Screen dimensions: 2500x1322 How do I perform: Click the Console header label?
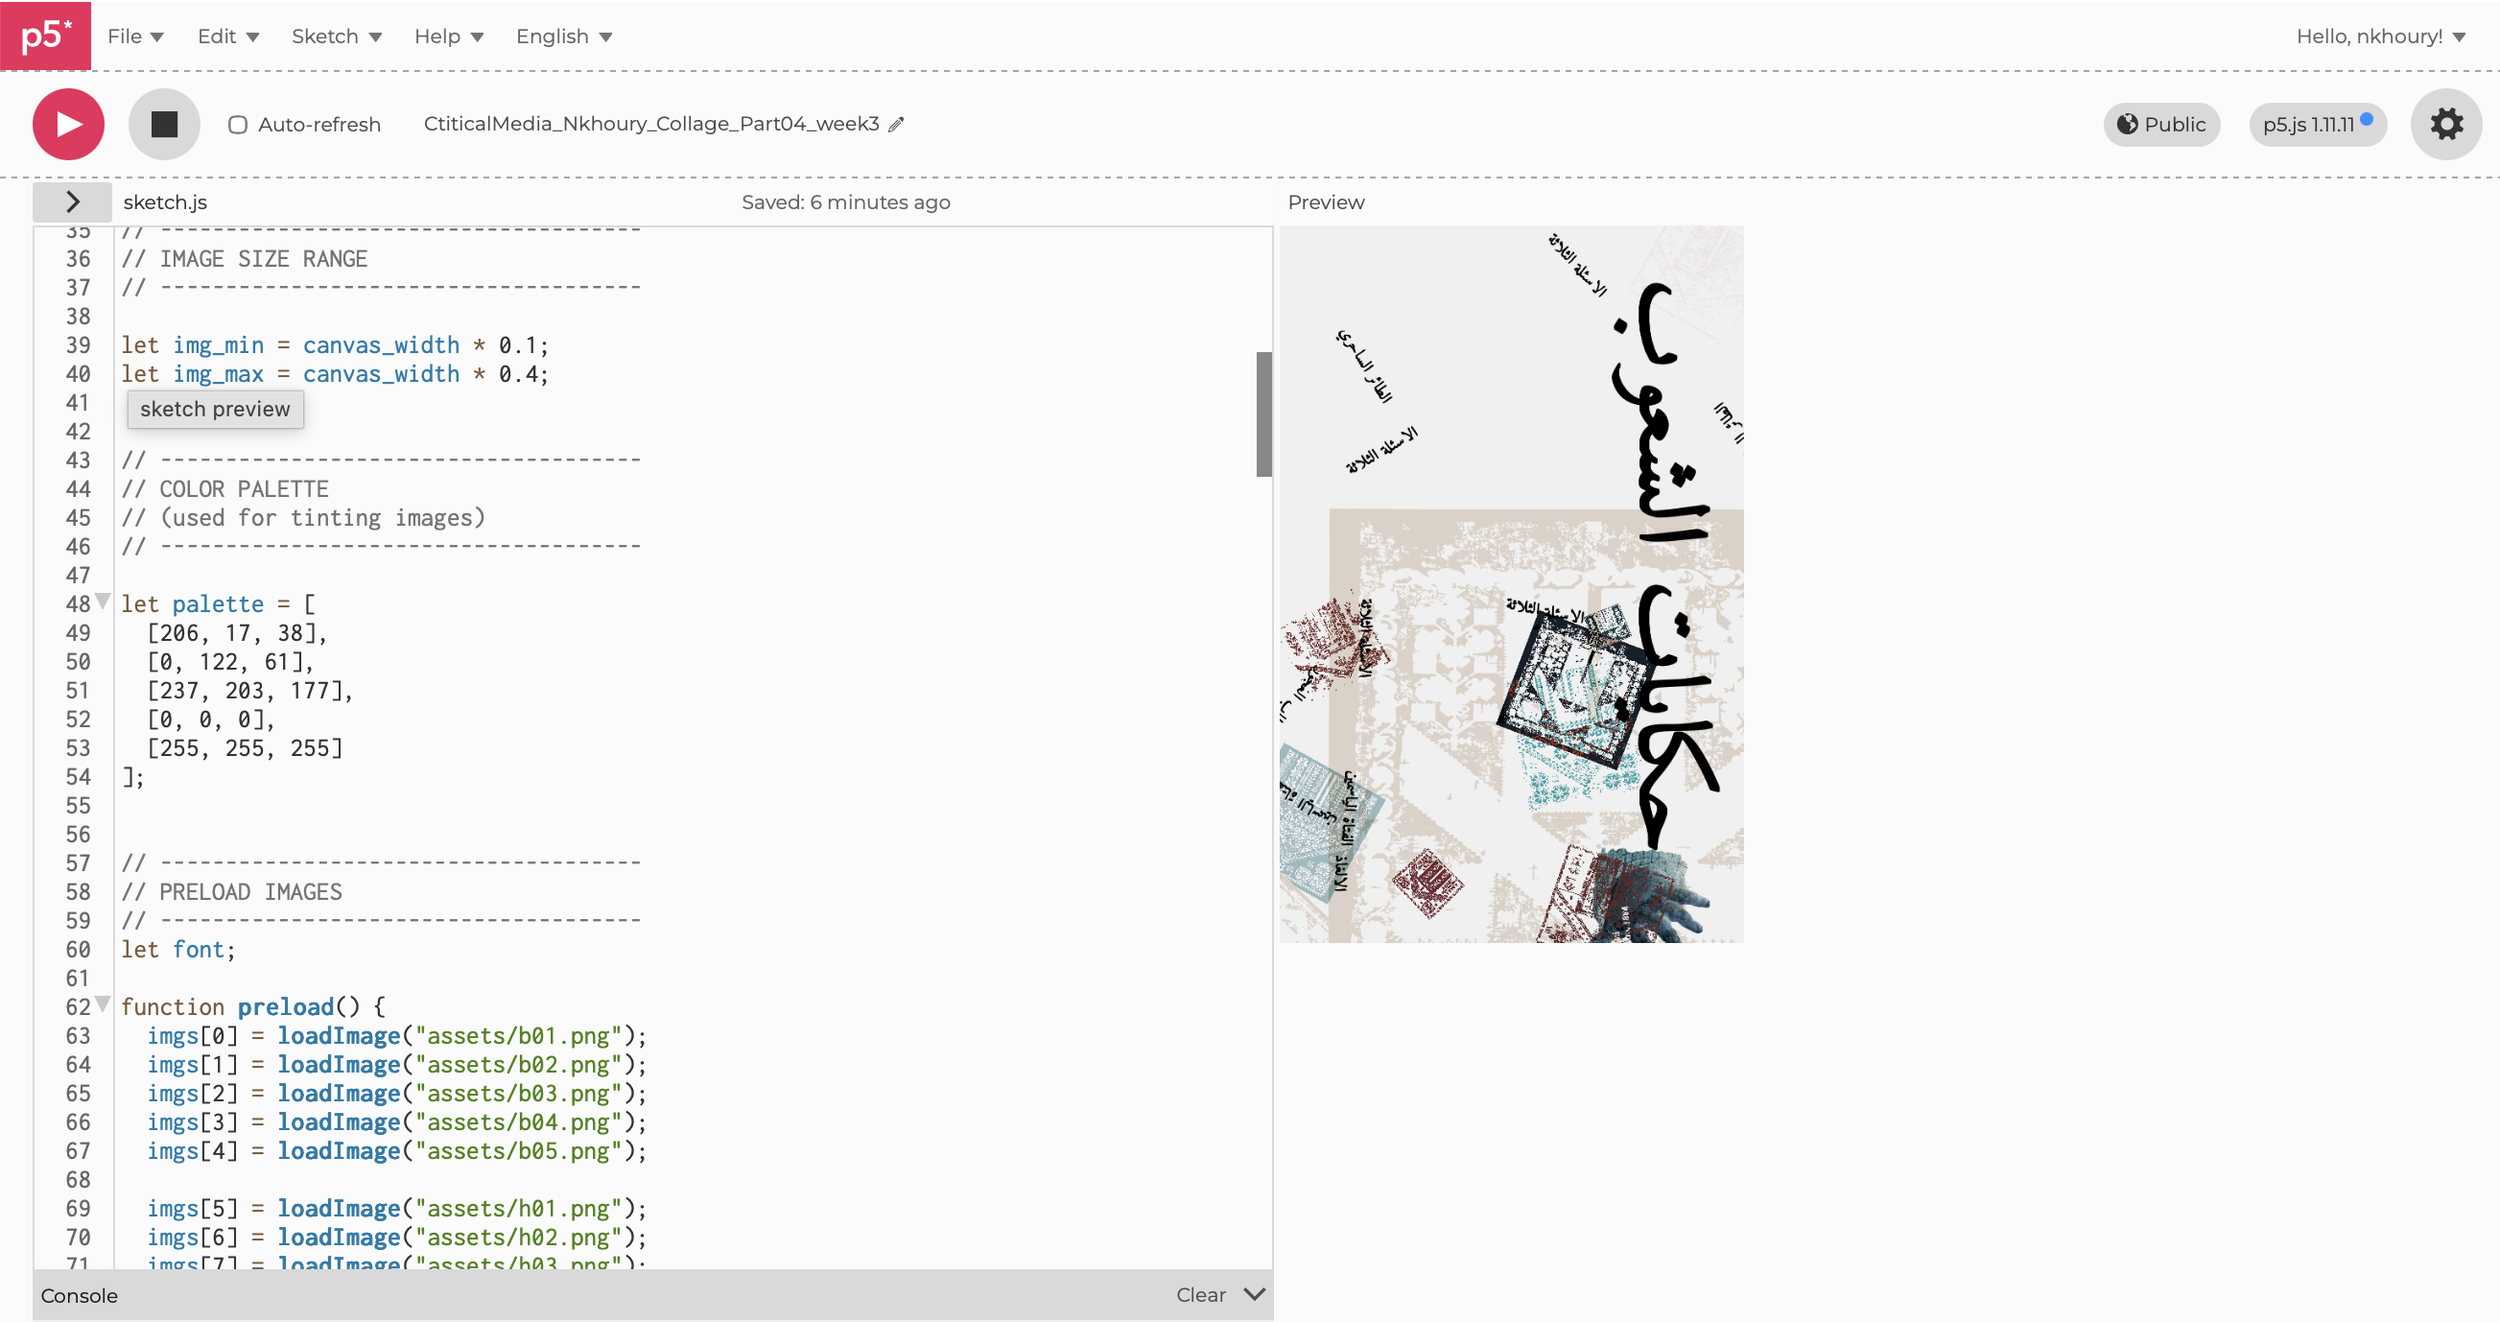[x=79, y=1296]
